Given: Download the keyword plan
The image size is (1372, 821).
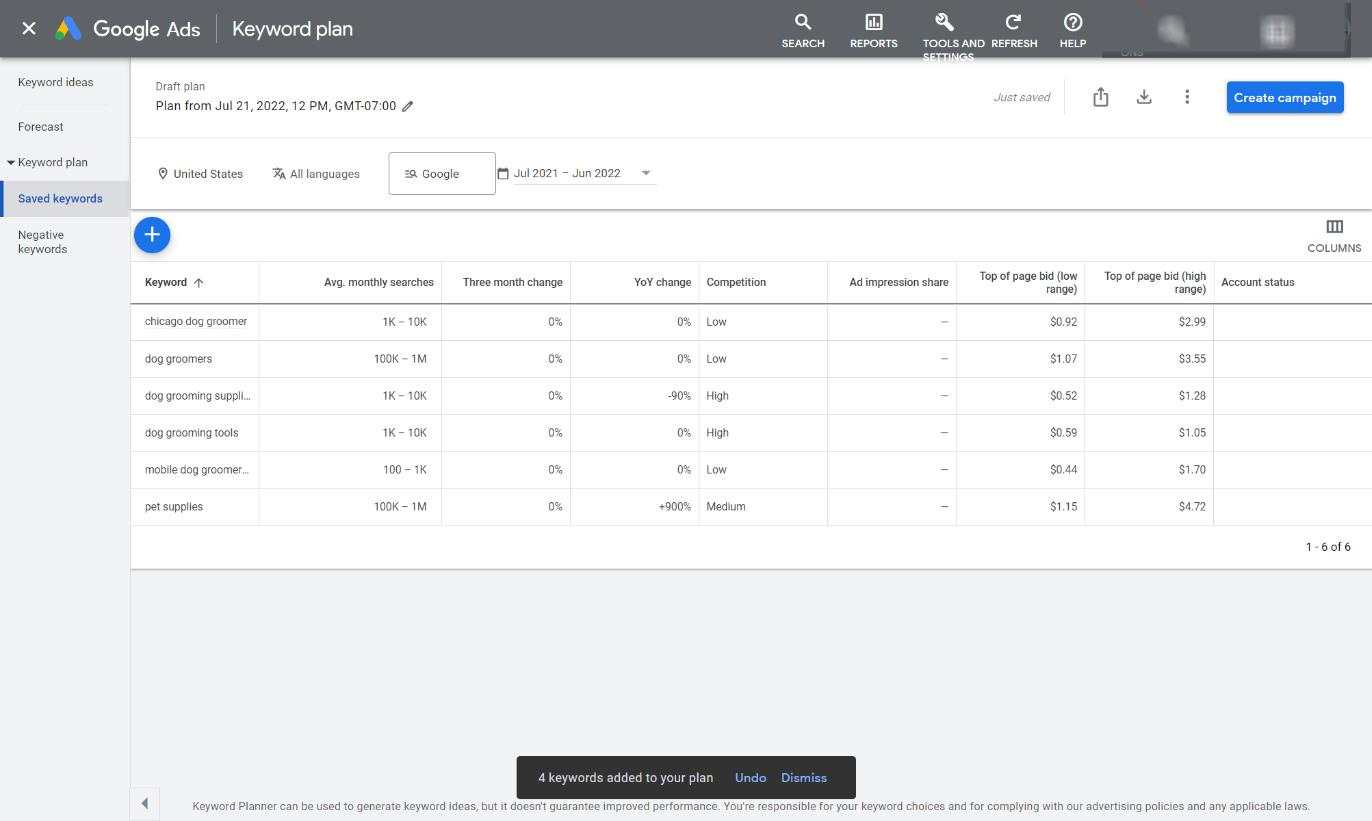Looking at the screenshot, I should click(x=1144, y=97).
